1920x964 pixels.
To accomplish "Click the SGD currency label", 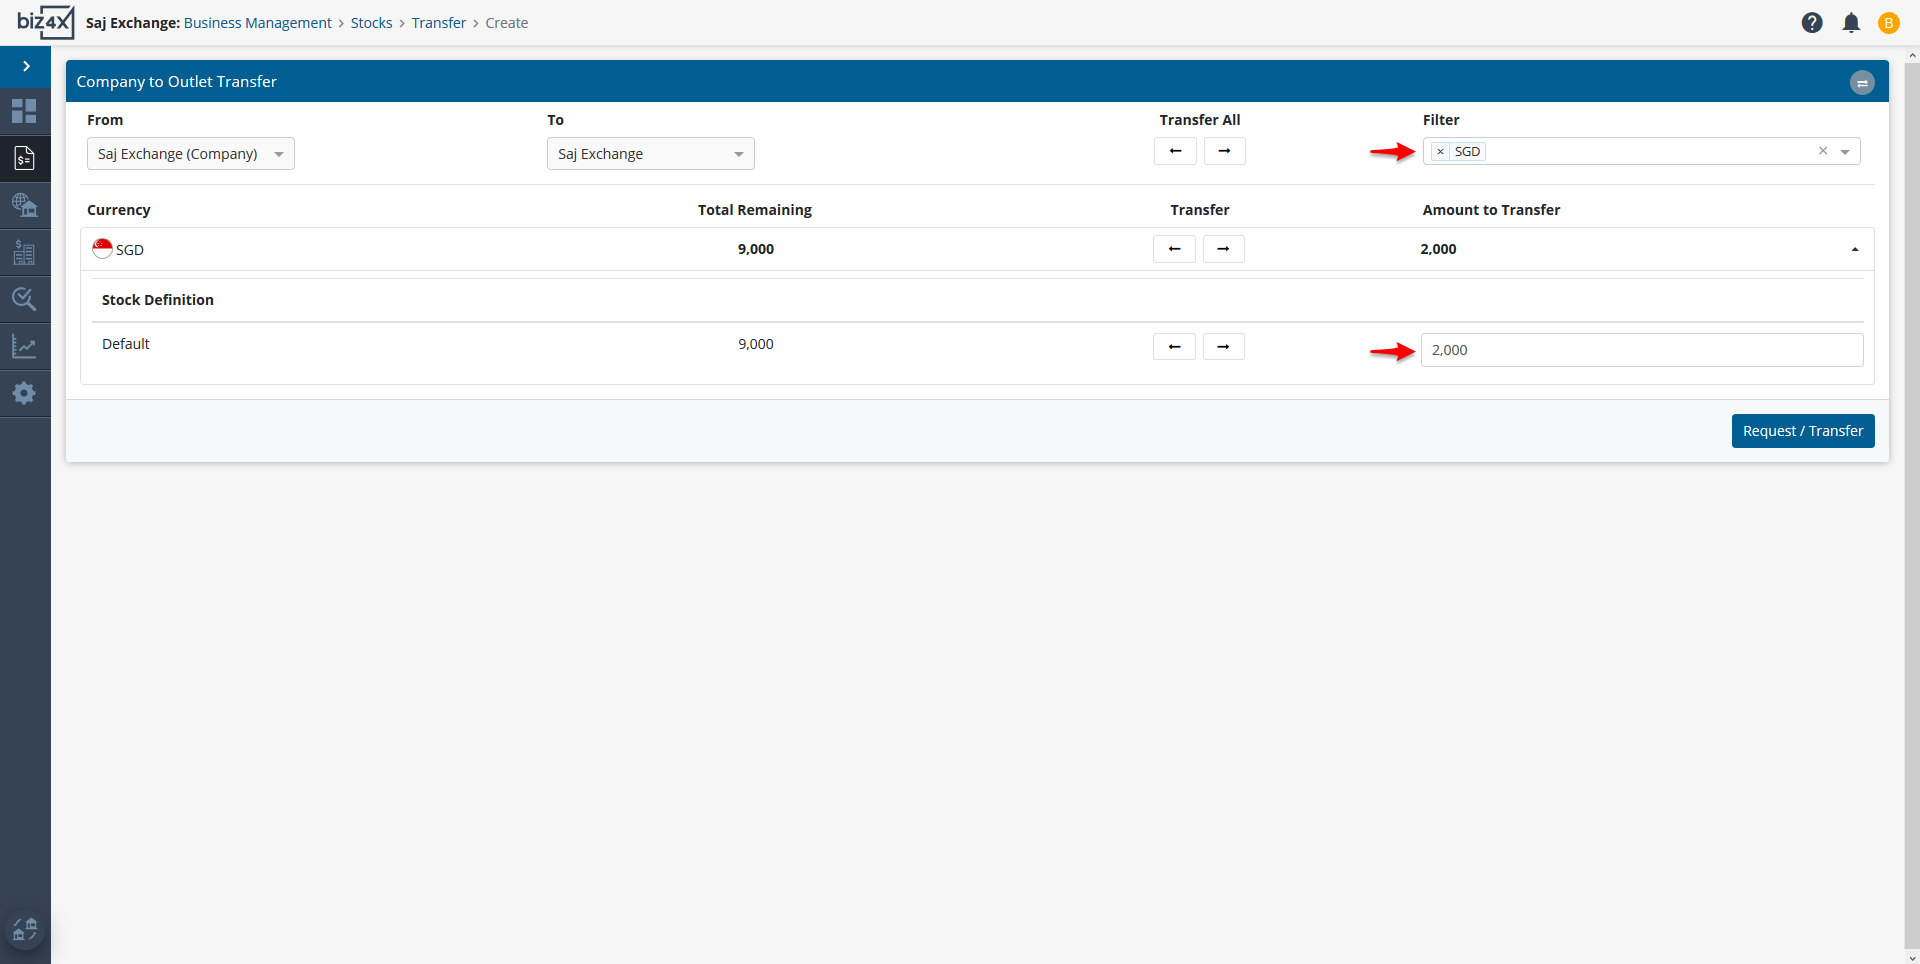I will coord(130,250).
